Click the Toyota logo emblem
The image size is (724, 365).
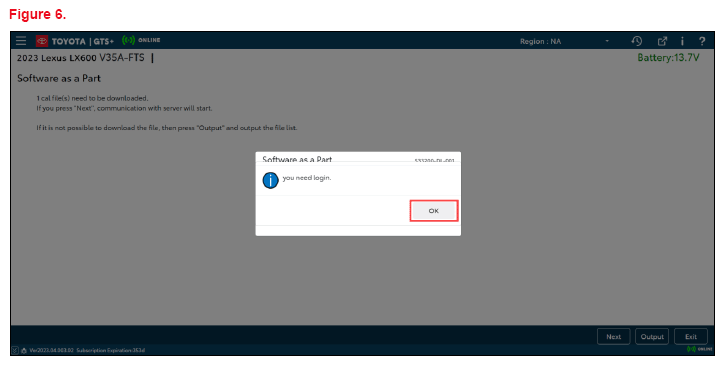click(x=42, y=41)
